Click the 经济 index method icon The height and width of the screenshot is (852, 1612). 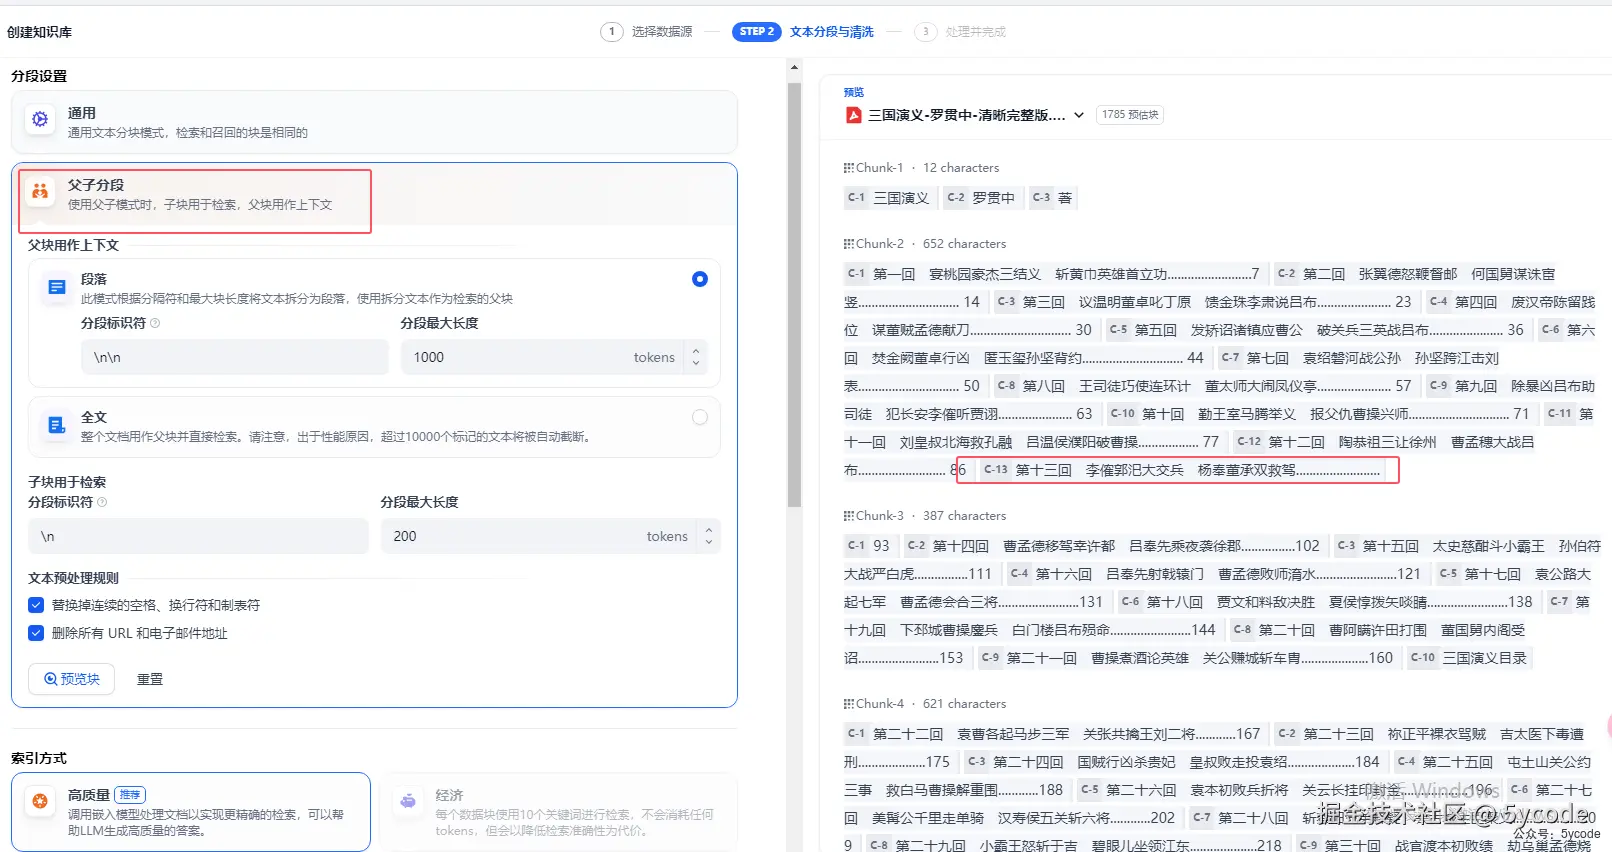(408, 801)
